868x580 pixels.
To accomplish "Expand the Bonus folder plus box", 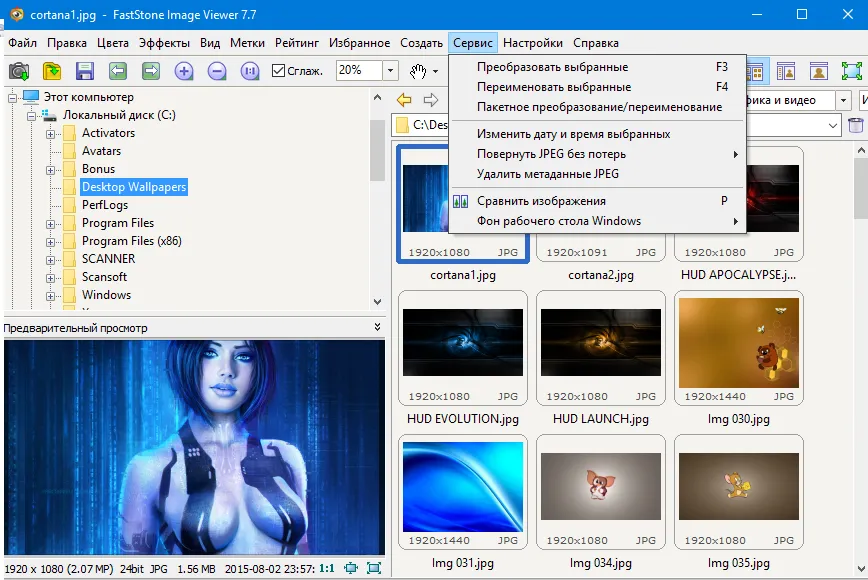I will click(50, 170).
